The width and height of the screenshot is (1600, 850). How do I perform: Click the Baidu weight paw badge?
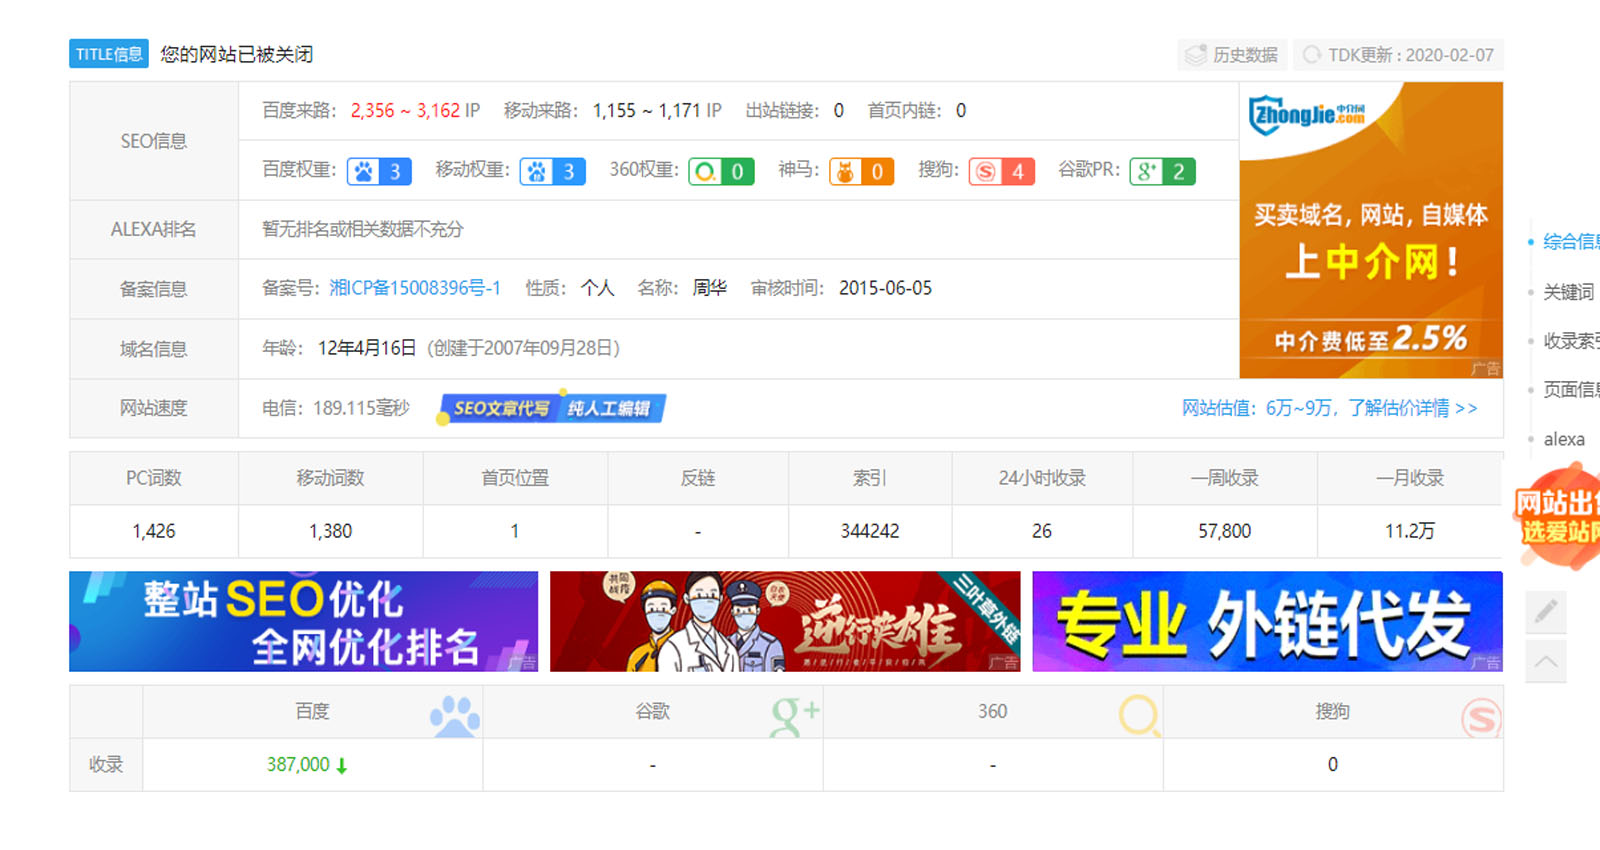379,172
